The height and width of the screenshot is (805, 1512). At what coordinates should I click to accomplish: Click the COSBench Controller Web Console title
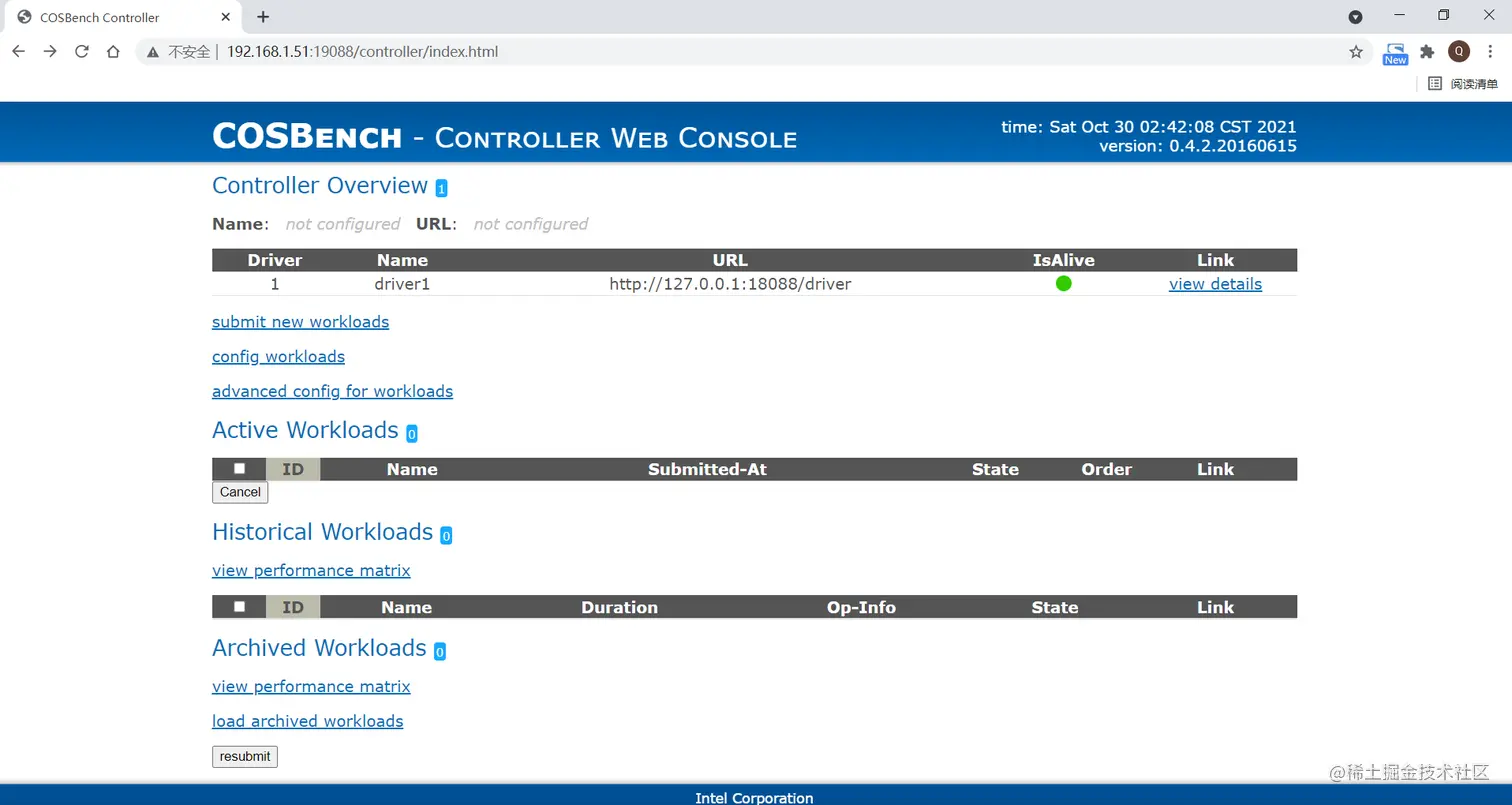pos(504,136)
